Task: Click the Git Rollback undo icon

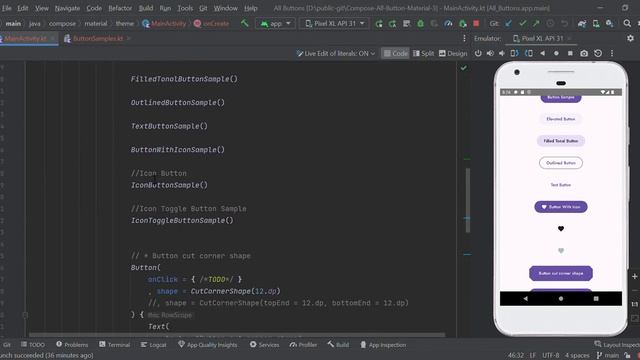Action: coord(564,24)
